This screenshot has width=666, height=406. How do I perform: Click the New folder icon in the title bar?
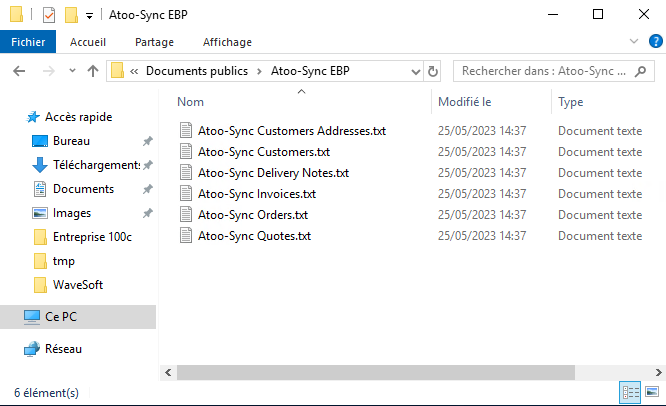[71, 15]
